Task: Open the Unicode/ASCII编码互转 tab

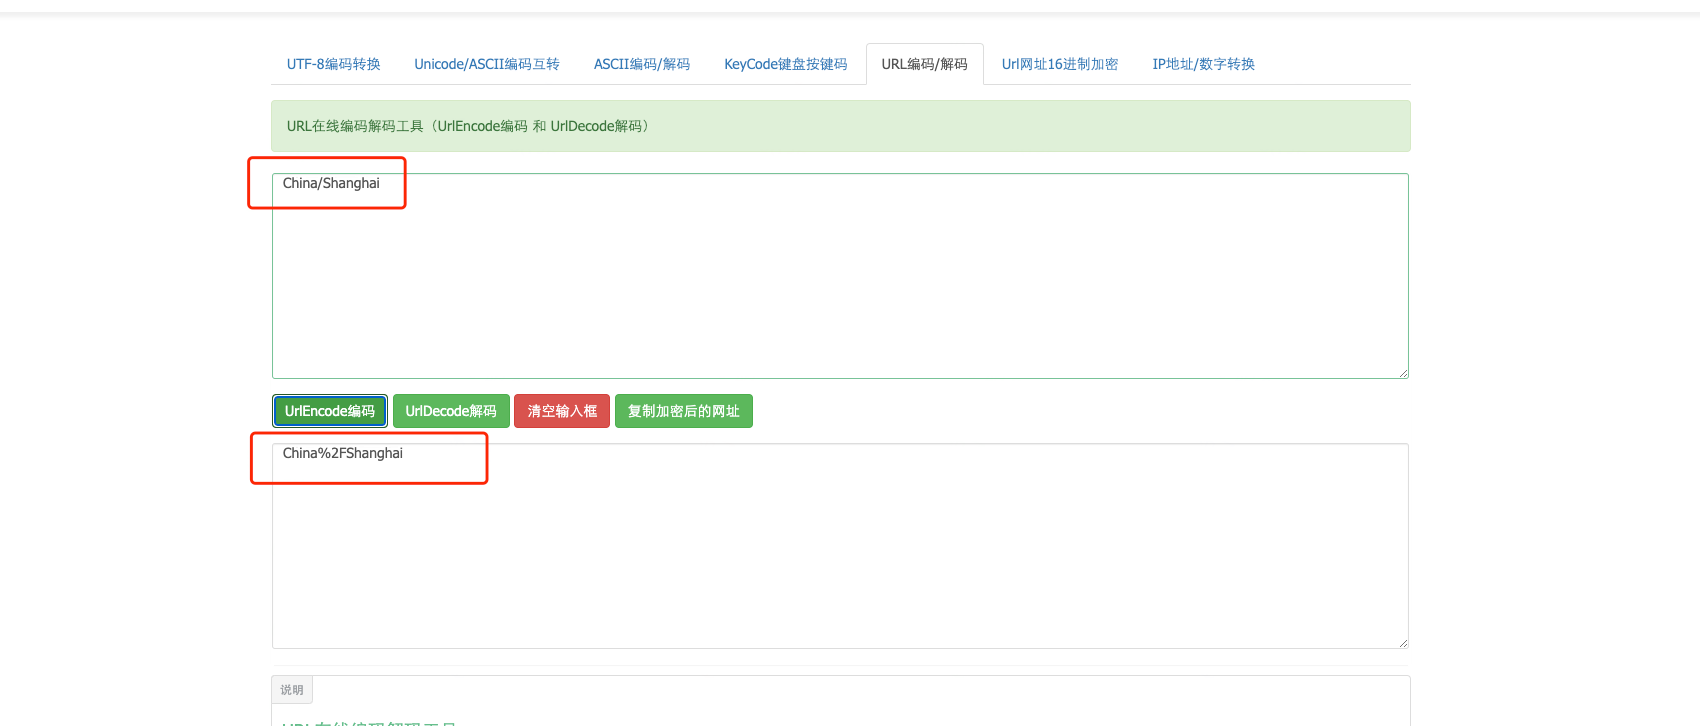Action: [487, 64]
